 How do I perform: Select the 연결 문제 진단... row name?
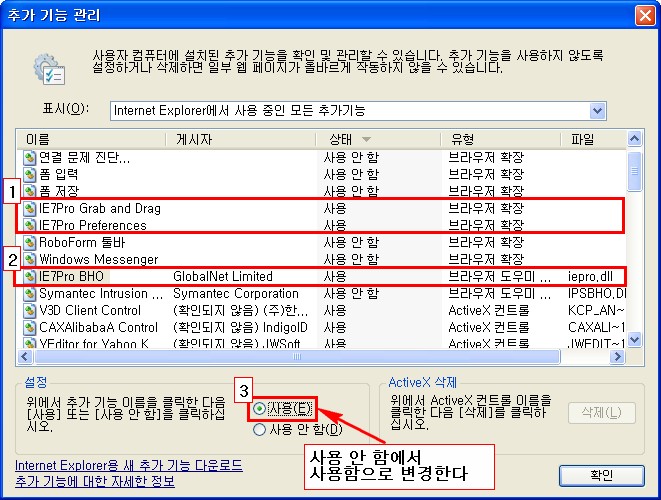pyautogui.click(x=84, y=158)
